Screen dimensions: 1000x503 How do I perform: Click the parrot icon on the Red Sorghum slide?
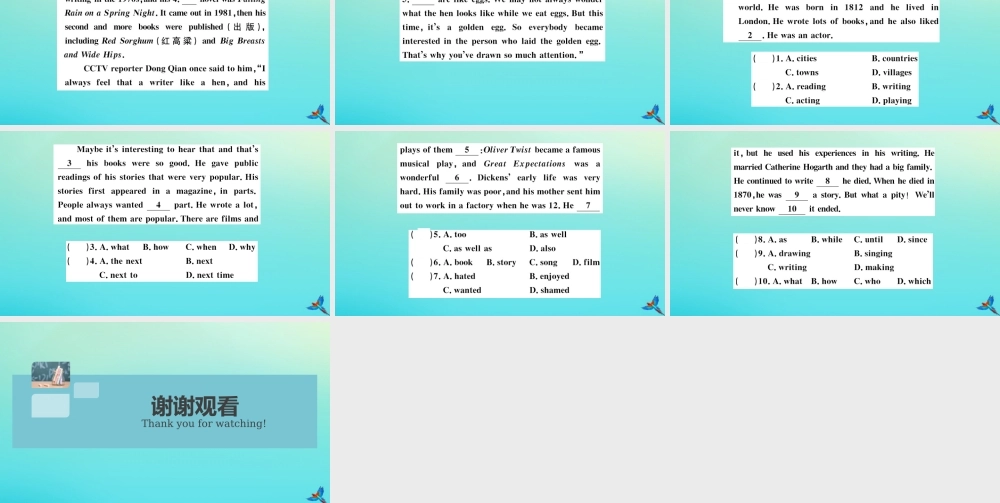(x=318, y=114)
